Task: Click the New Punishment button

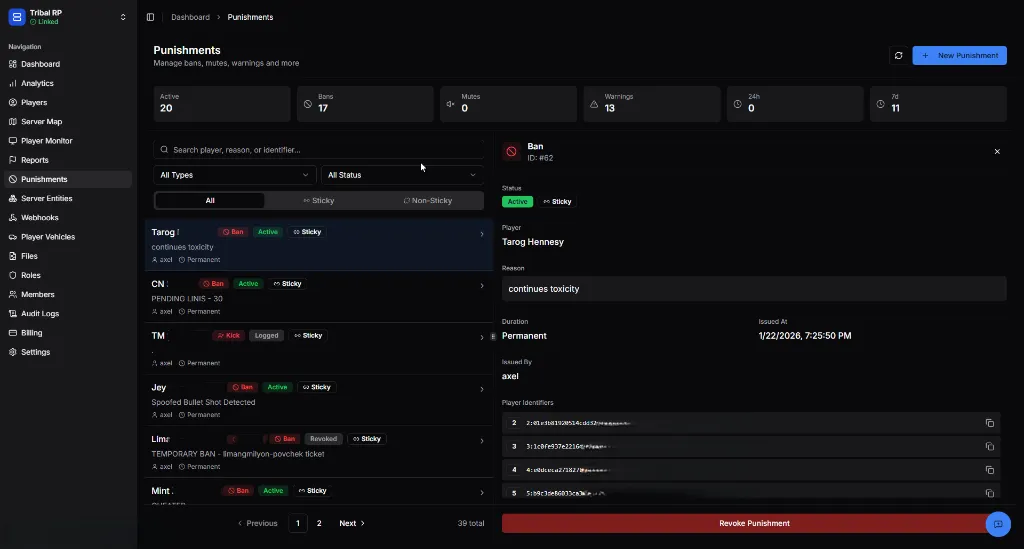Action: pos(959,55)
